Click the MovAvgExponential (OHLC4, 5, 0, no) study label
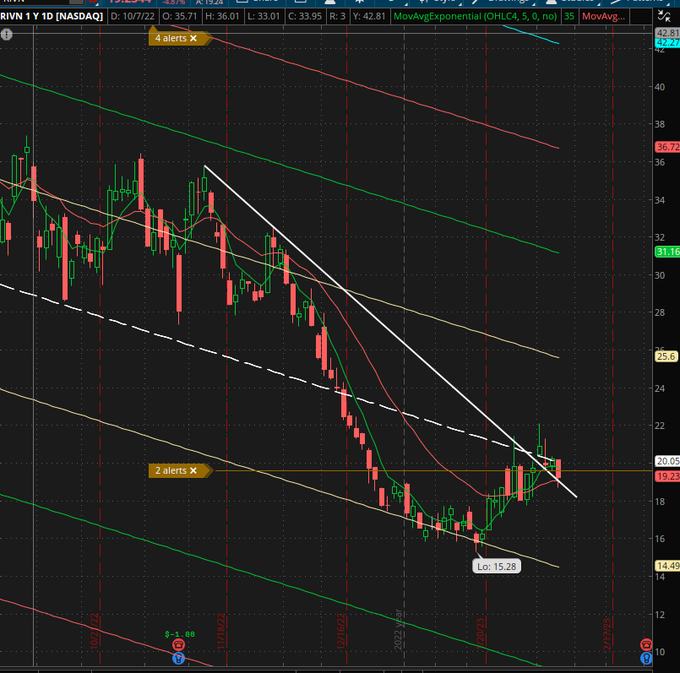This screenshot has height=673, width=680. (x=475, y=16)
